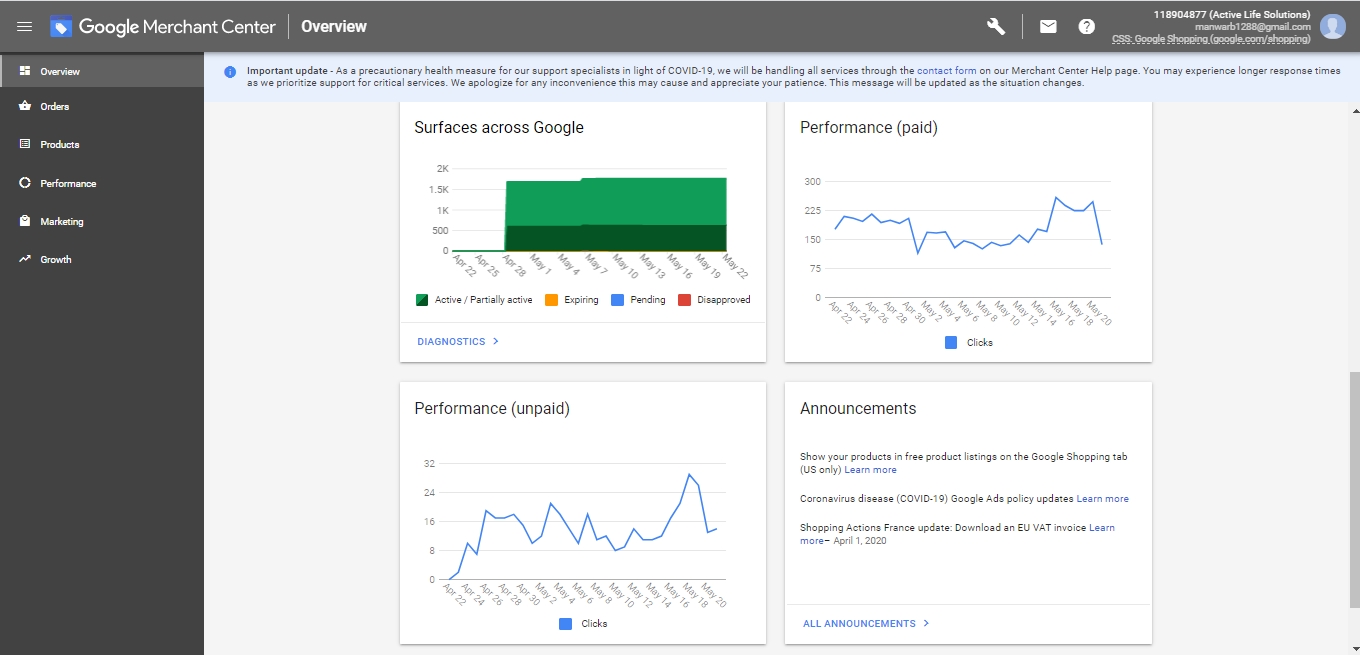Click the contact form link in banner

point(946,71)
